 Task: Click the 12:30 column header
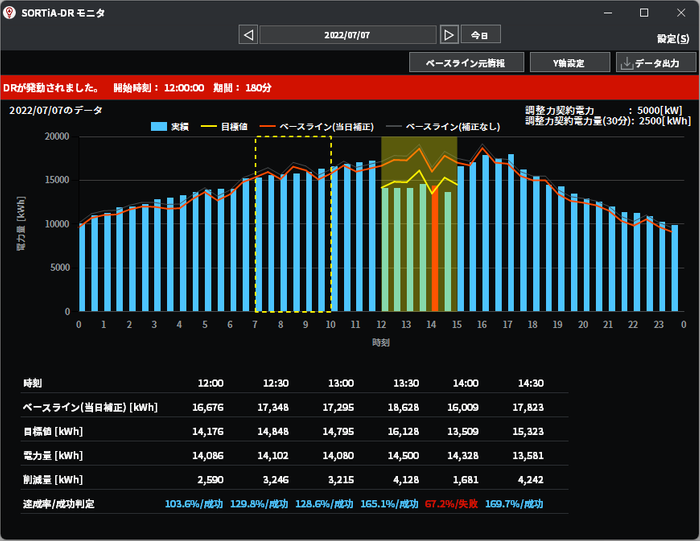pos(276,383)
